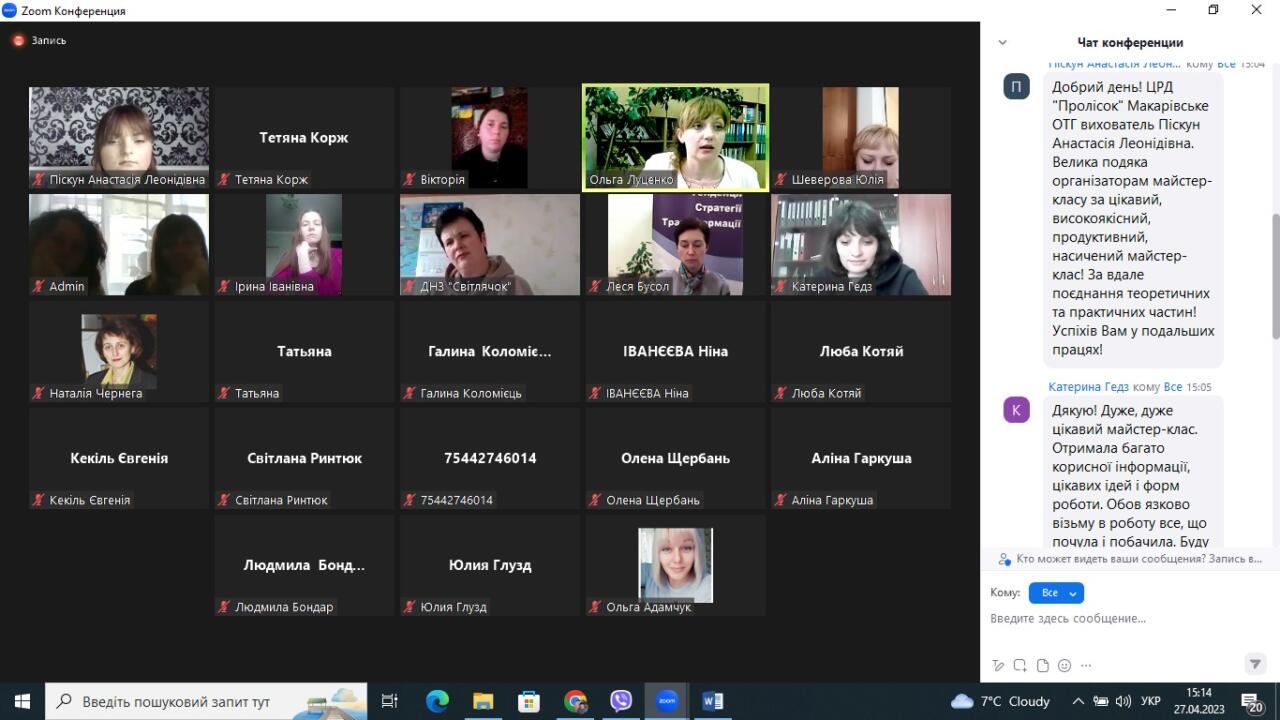Open Windows Start menu

coord(22,701)
